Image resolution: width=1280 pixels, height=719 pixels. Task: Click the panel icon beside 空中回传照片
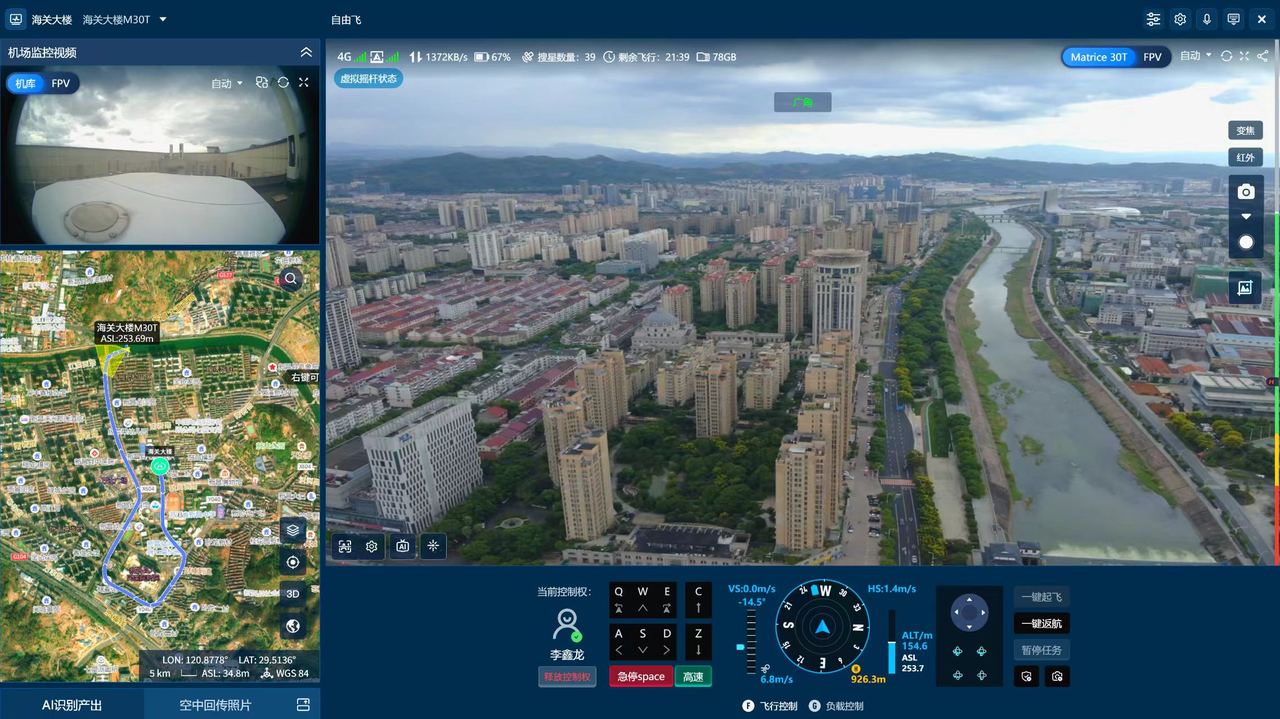303,705
